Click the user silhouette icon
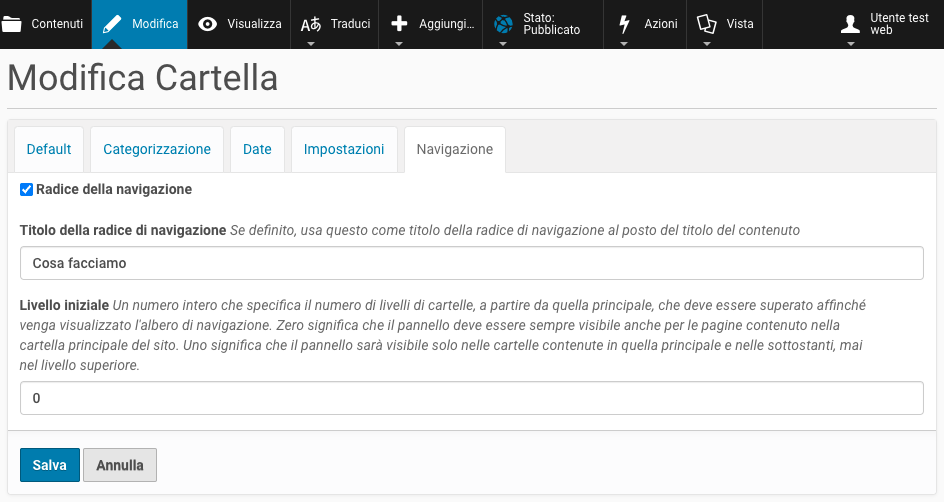Viewport: 944px width, 502px height. pyautogui.click(x=851, y=24)
